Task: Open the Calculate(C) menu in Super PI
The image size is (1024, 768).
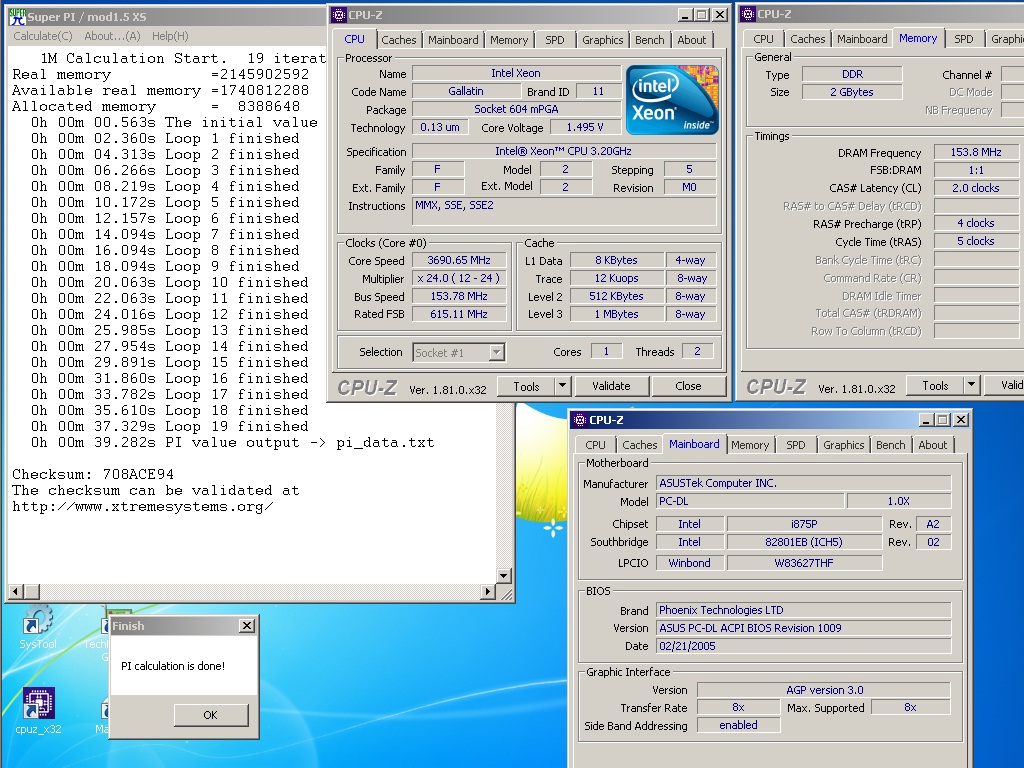Action: tap(42, 36)
